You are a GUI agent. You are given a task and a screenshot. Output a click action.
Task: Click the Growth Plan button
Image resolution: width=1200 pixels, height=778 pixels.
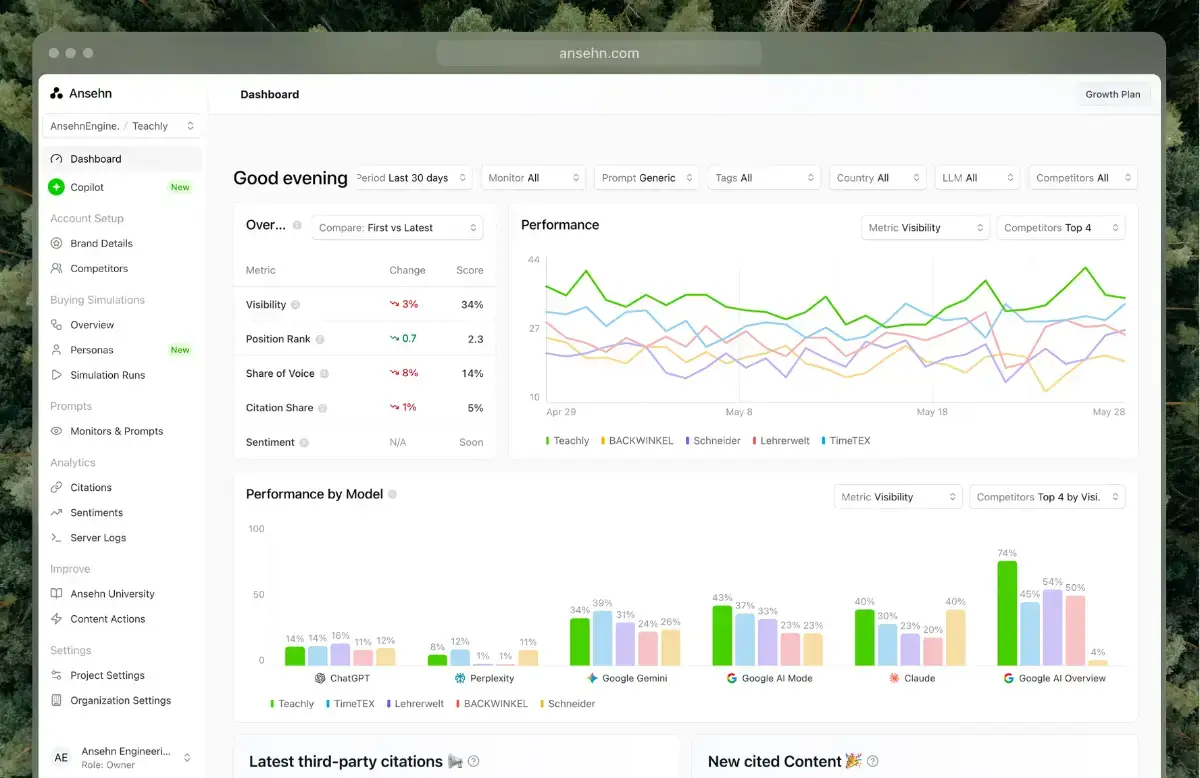(x=1113, y=95)
